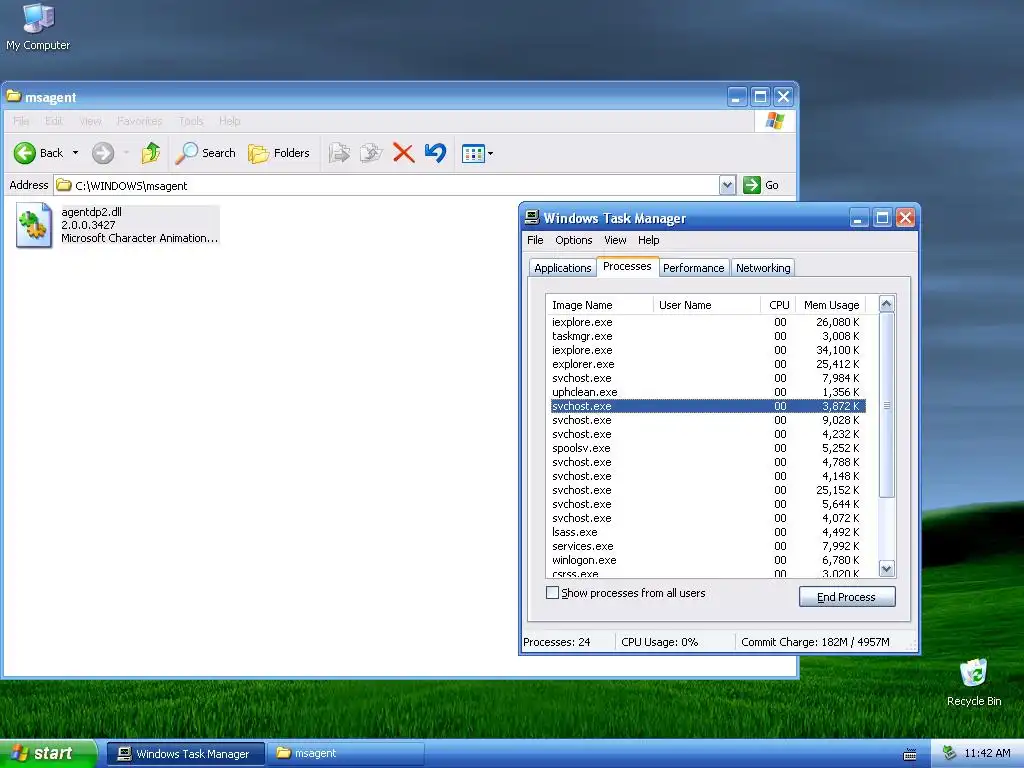
Task: Open the Views icon in Explorer toolbar
Action: [x=473, y=153]
